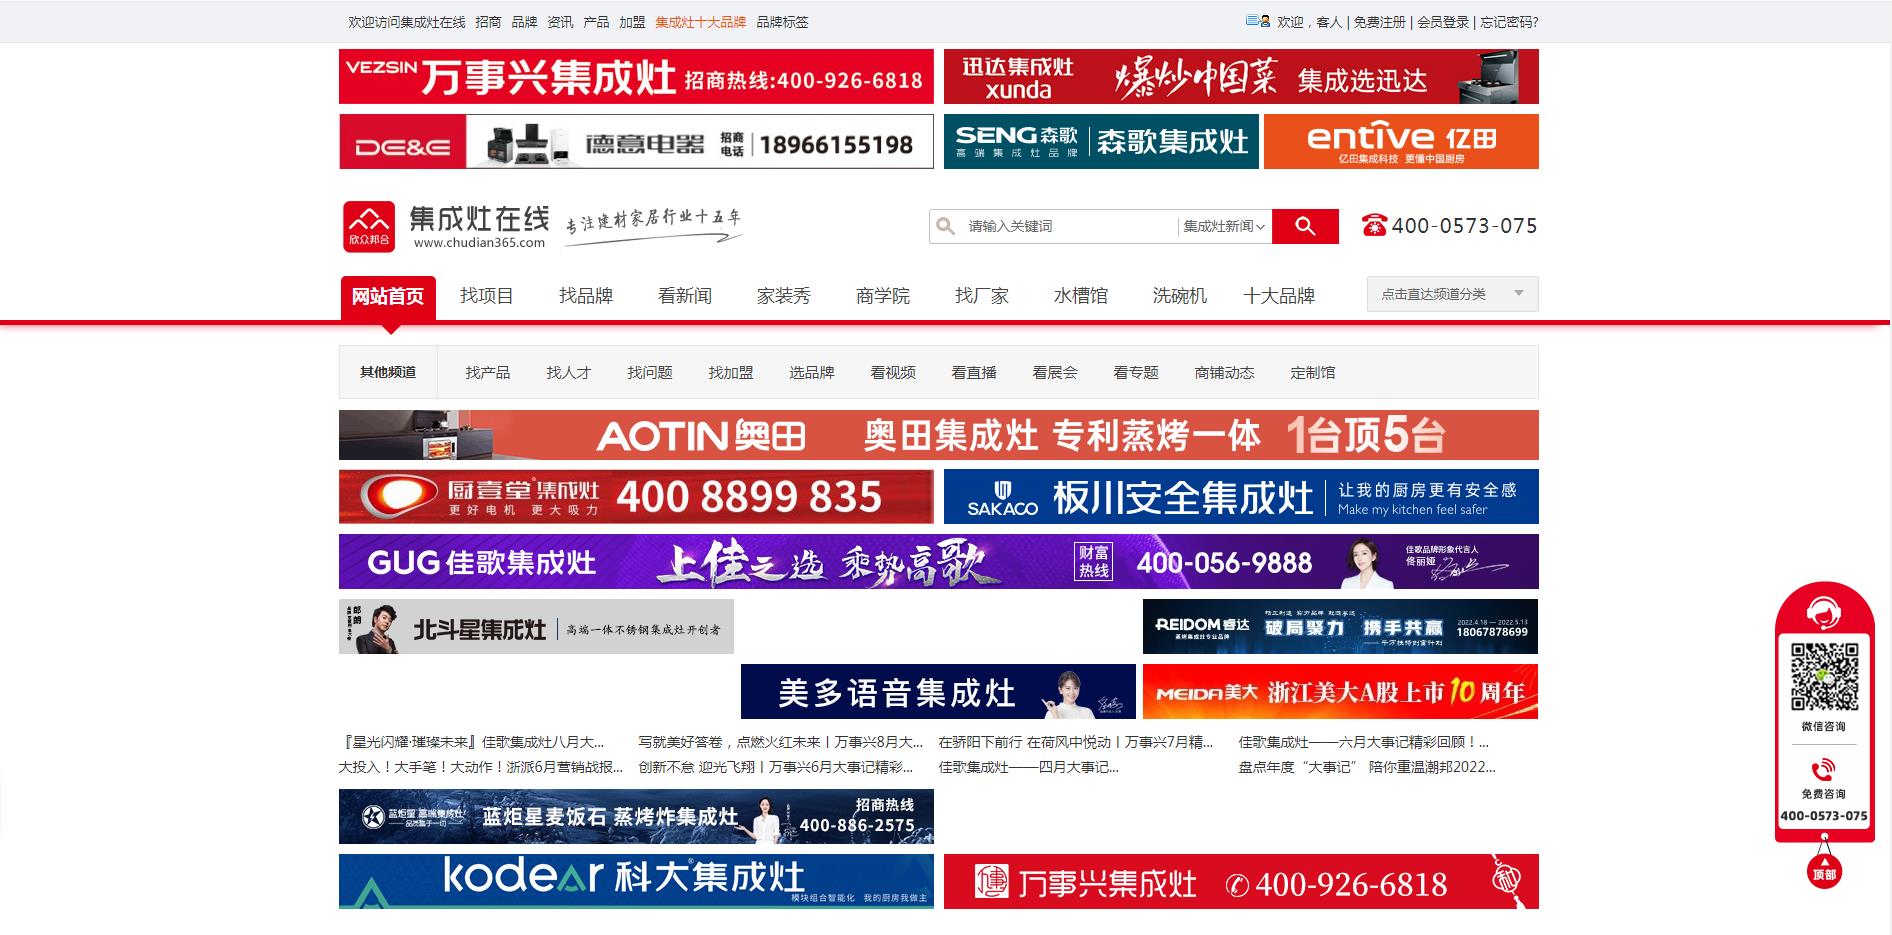The height and width of the screenshot is (935, 1892).
Task: Click 品牌标签 in the top bar
Action: (x=782, y=22)
